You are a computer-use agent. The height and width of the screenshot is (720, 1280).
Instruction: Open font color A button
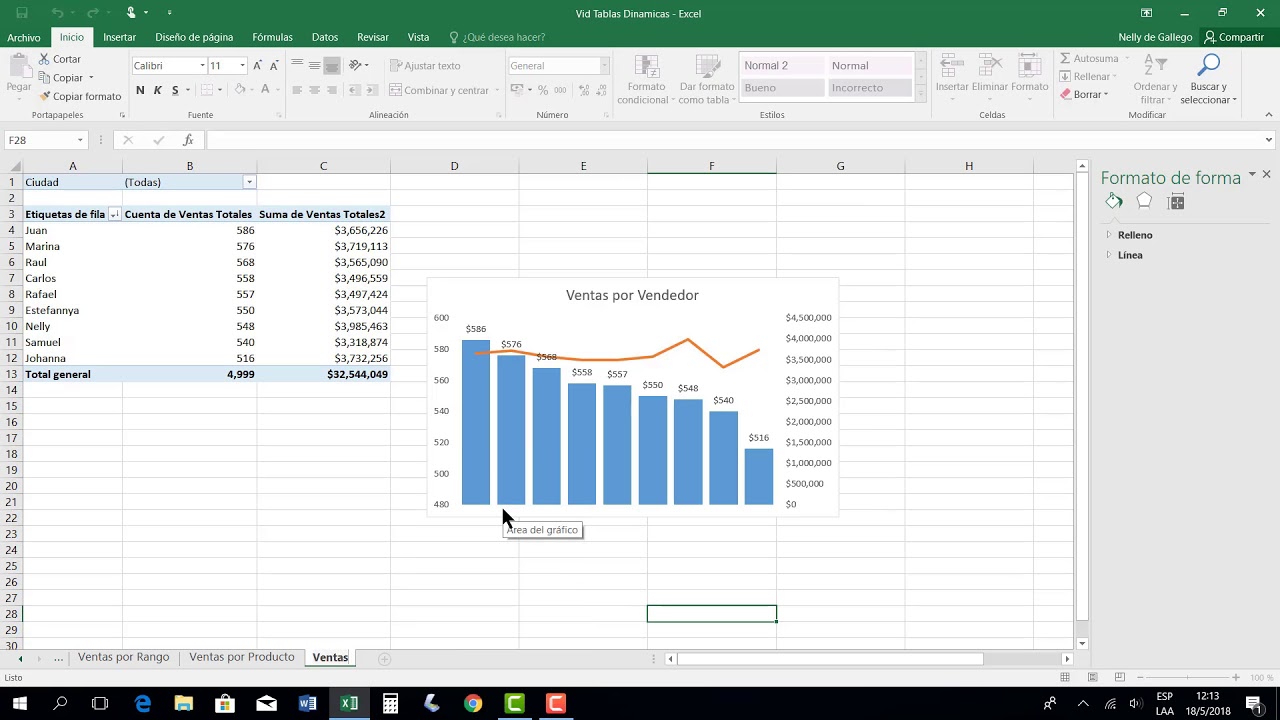pyautogui.click(x=265, y=90)
